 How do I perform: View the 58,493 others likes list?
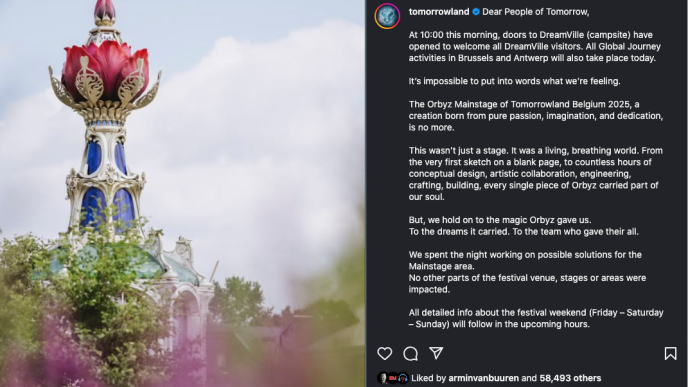(x=570, y=378)
